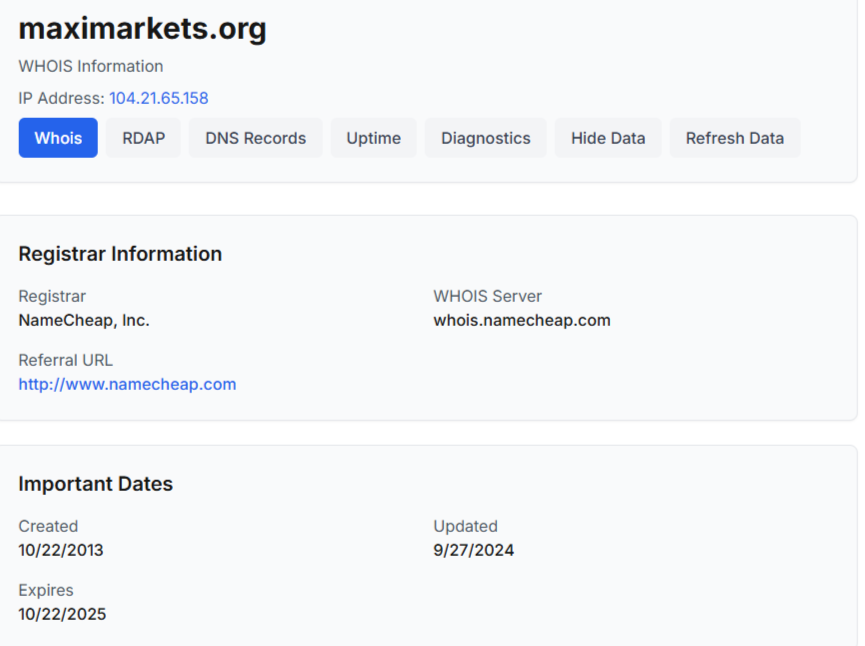Click the whois.namecheap.com server value
Viewport: 865px width, 646px height.
(x=521, y=320)
